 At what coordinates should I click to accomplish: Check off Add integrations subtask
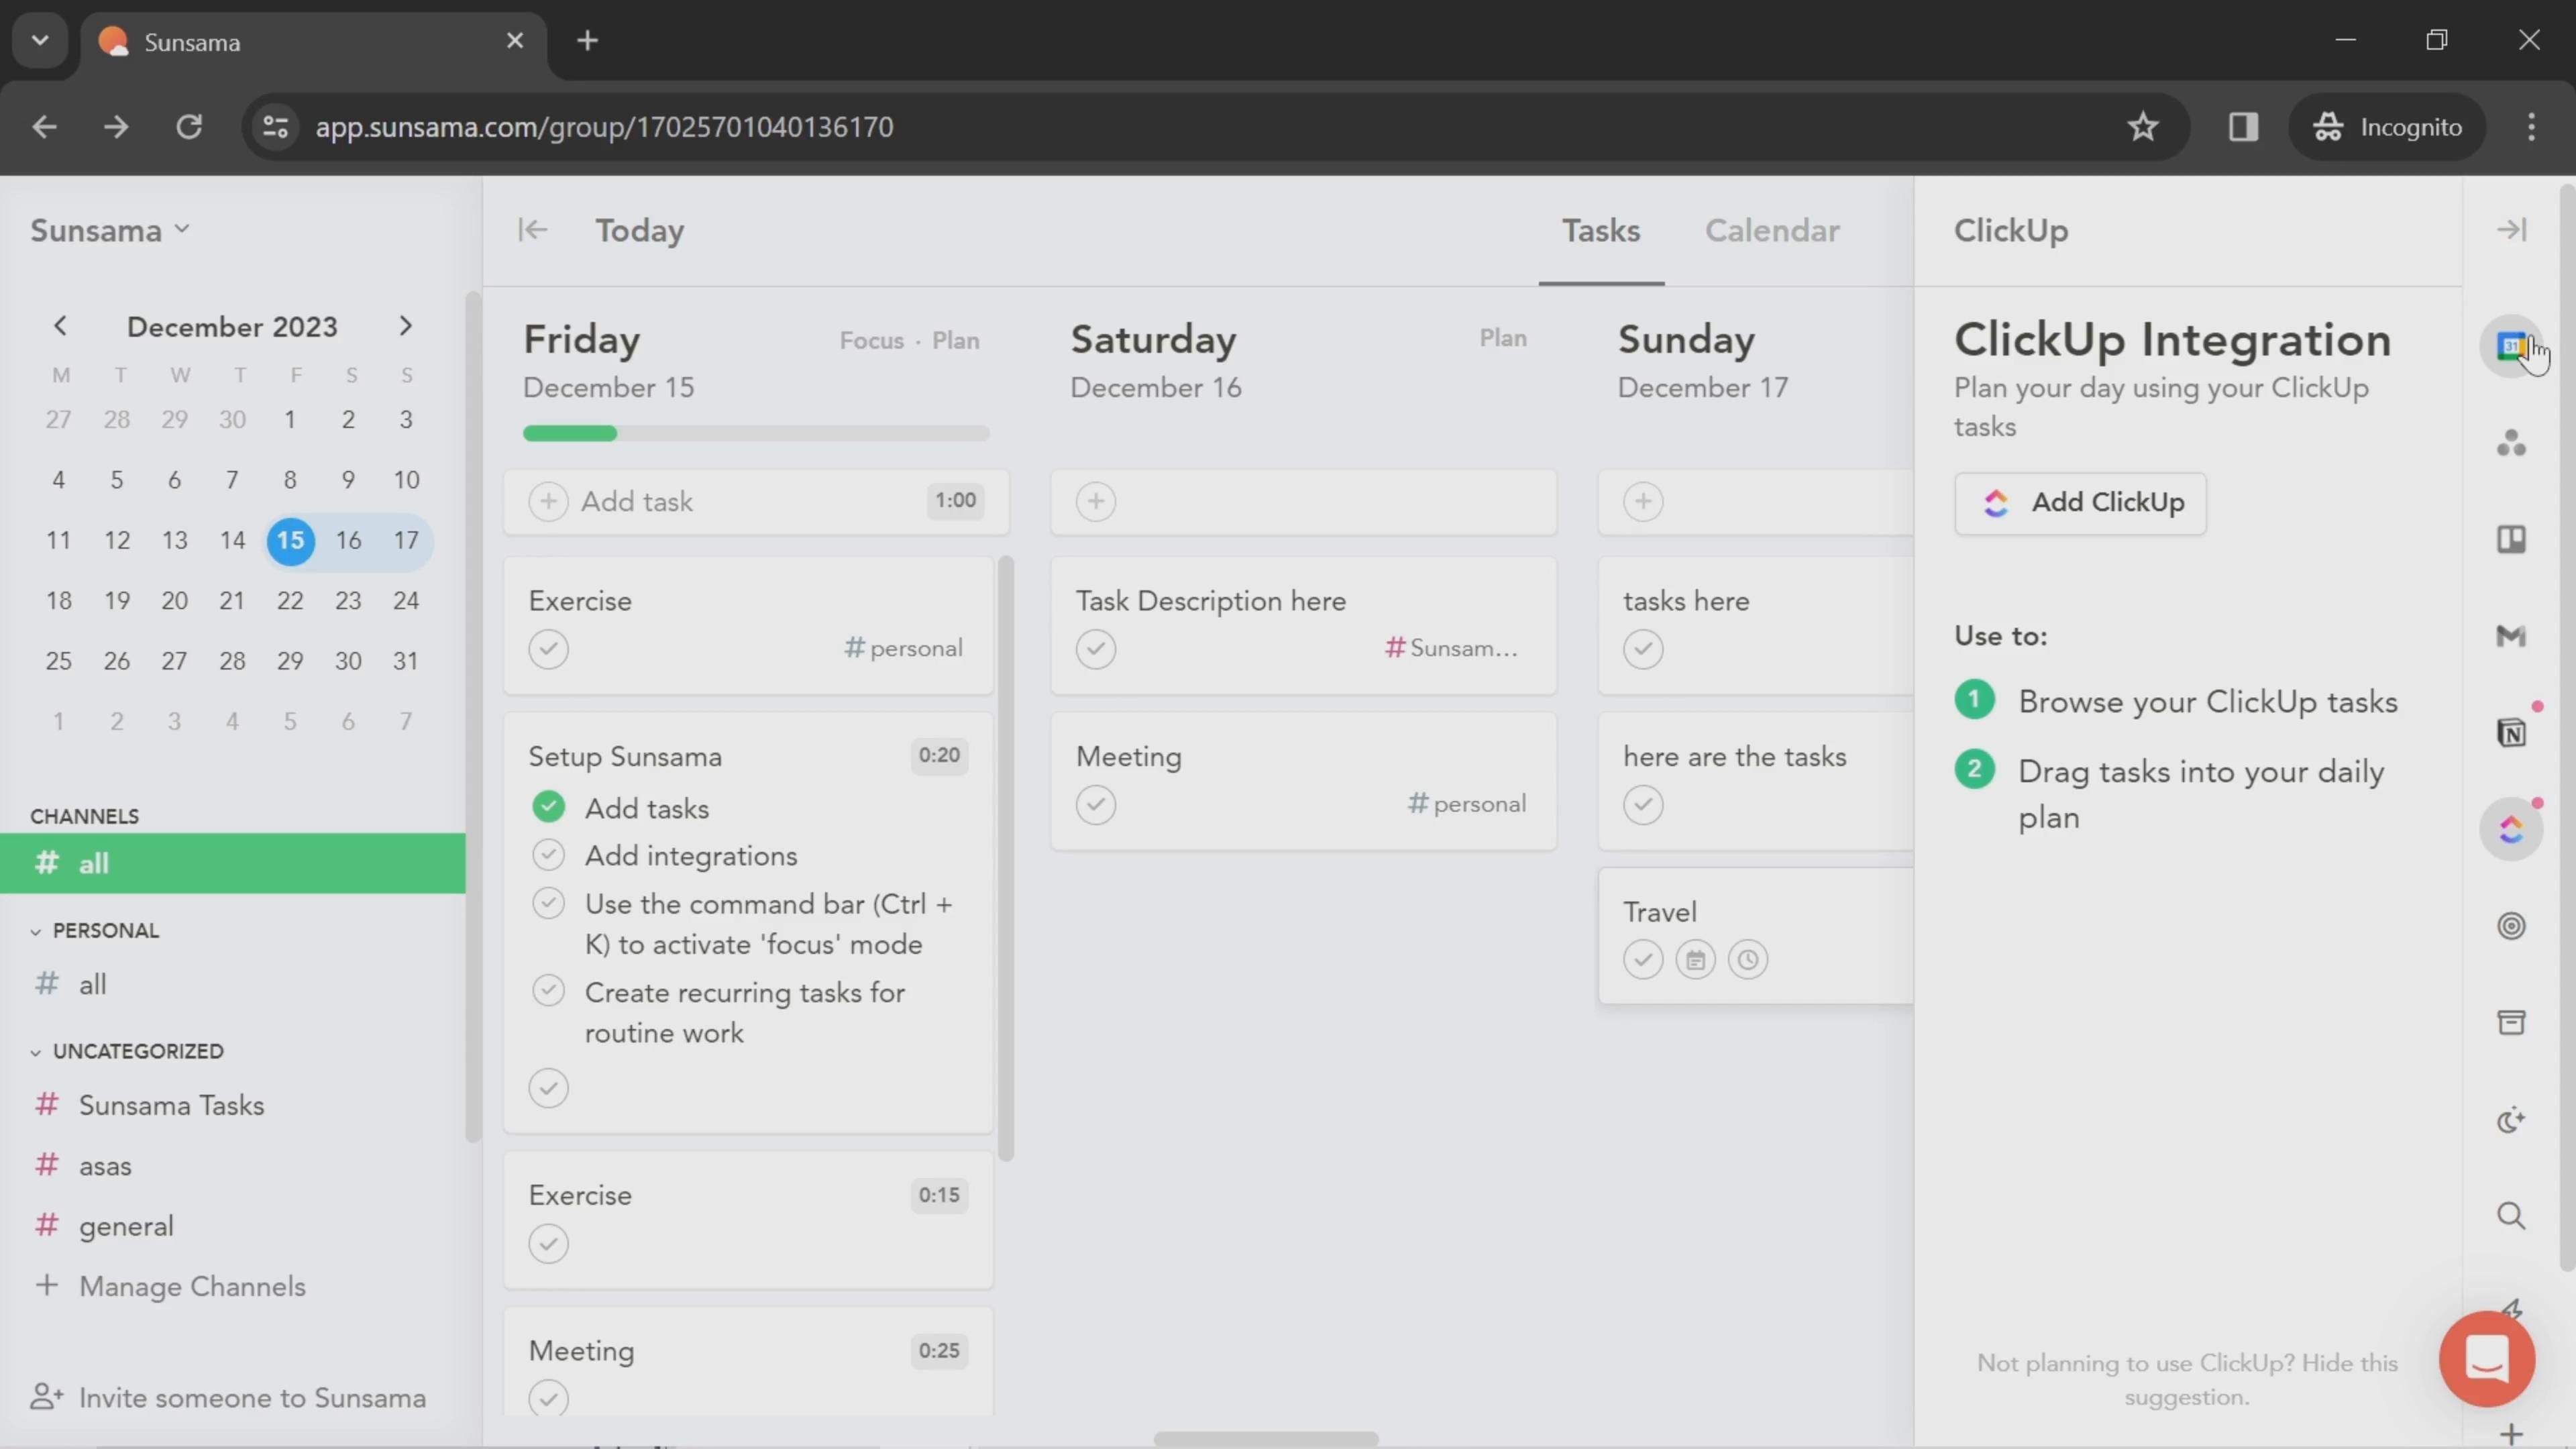click(x=548, y=856)
